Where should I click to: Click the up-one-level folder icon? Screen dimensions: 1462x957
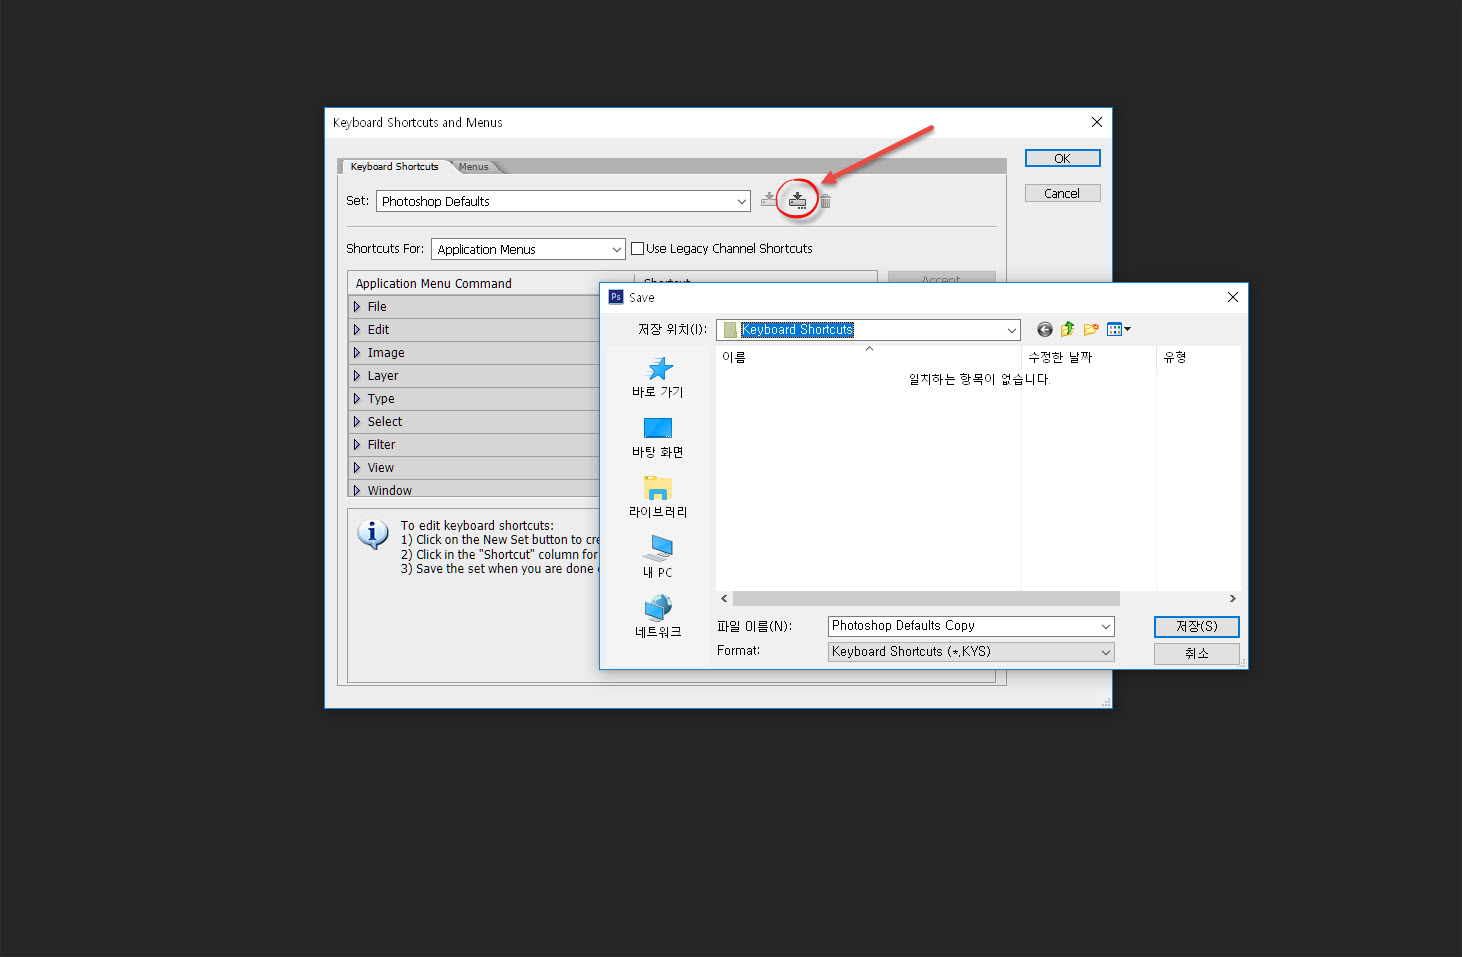1067,329
